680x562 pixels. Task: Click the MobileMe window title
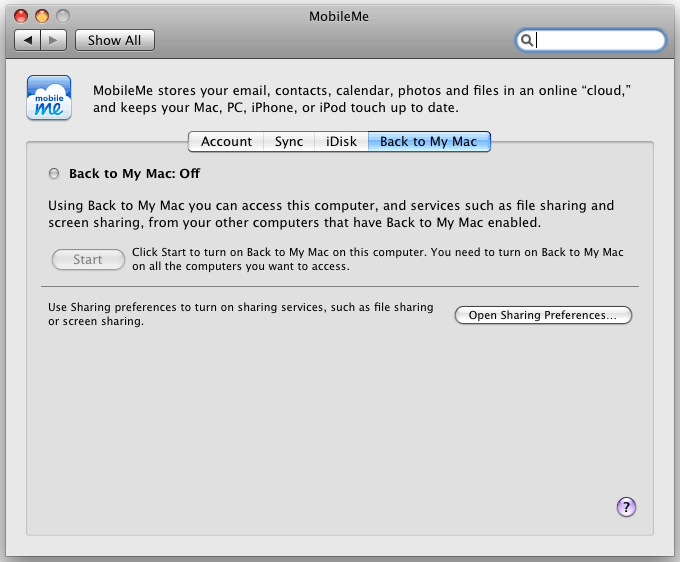click(x=339, y=16)
